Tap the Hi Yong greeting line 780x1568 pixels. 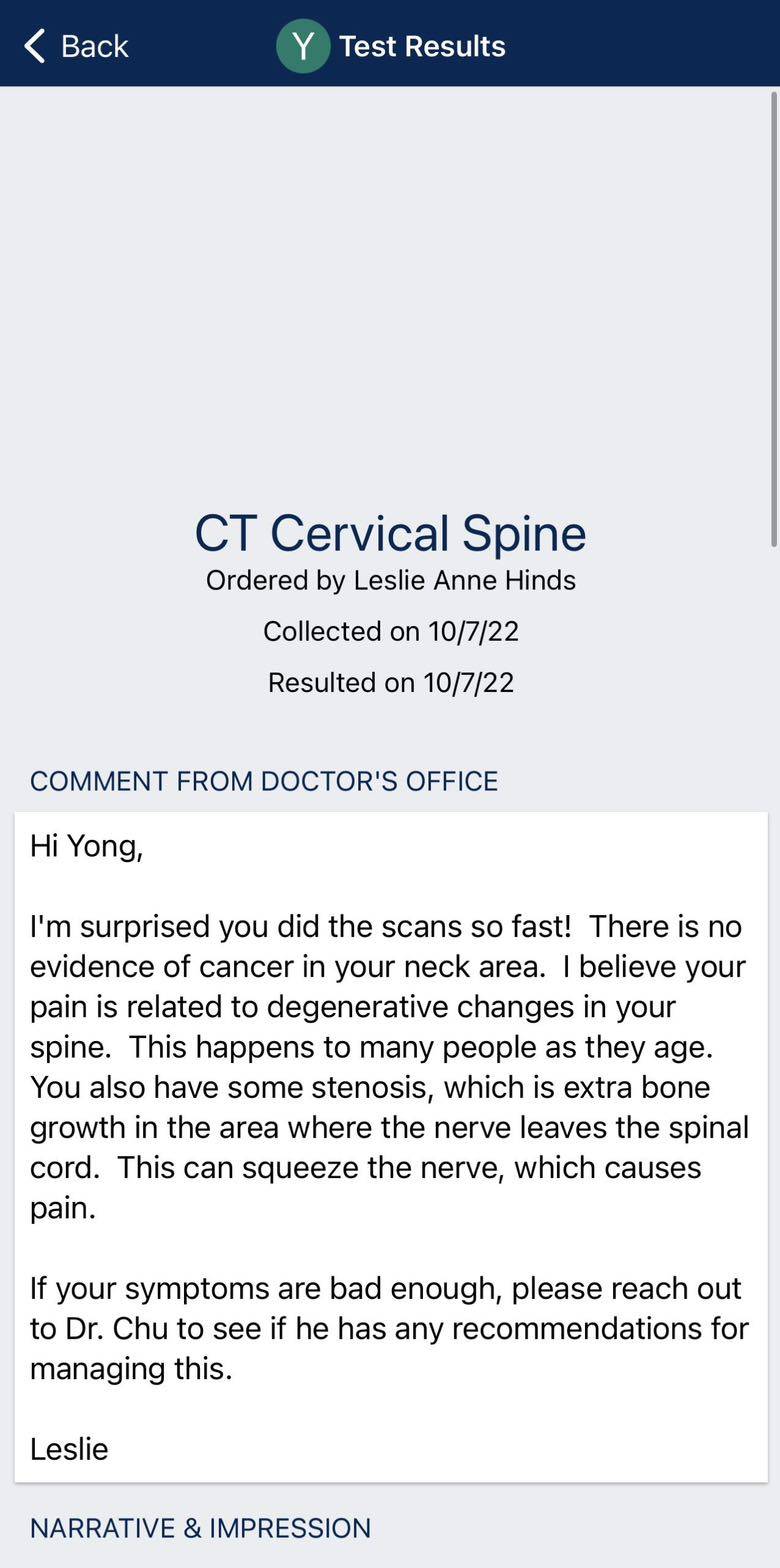click(x=87, y=846)
